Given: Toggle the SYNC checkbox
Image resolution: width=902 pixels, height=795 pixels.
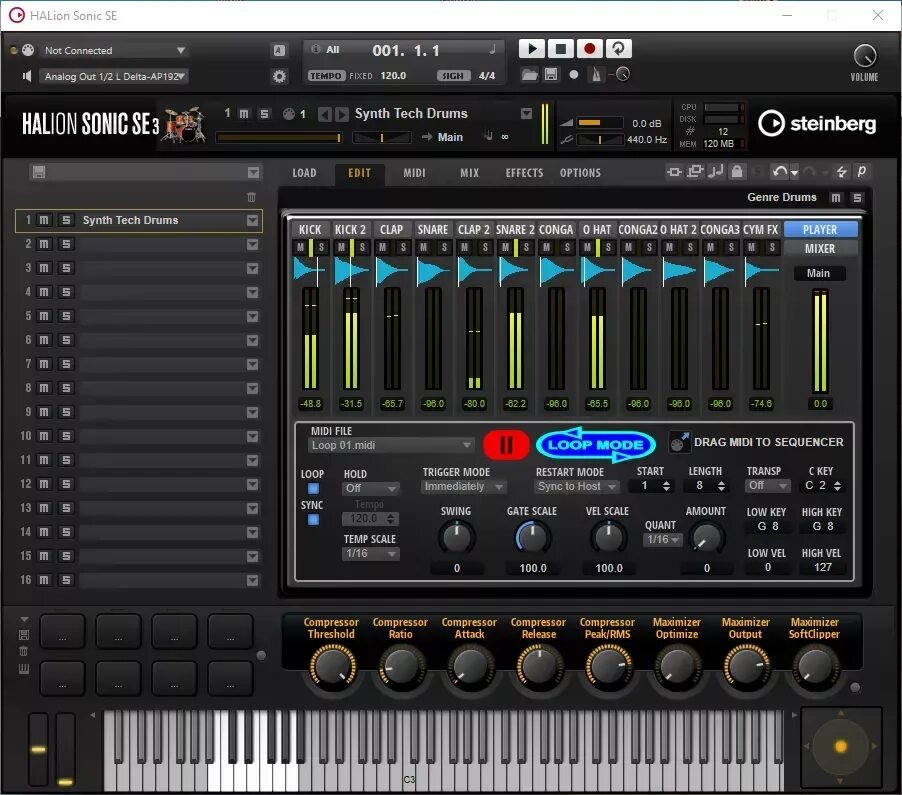Looking at the screenshot, I should [312, 518].
